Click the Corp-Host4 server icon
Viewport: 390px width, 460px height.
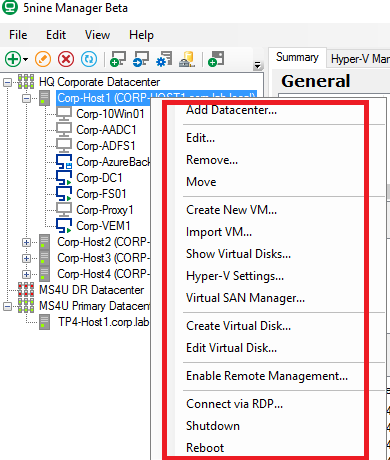point(44,274)
